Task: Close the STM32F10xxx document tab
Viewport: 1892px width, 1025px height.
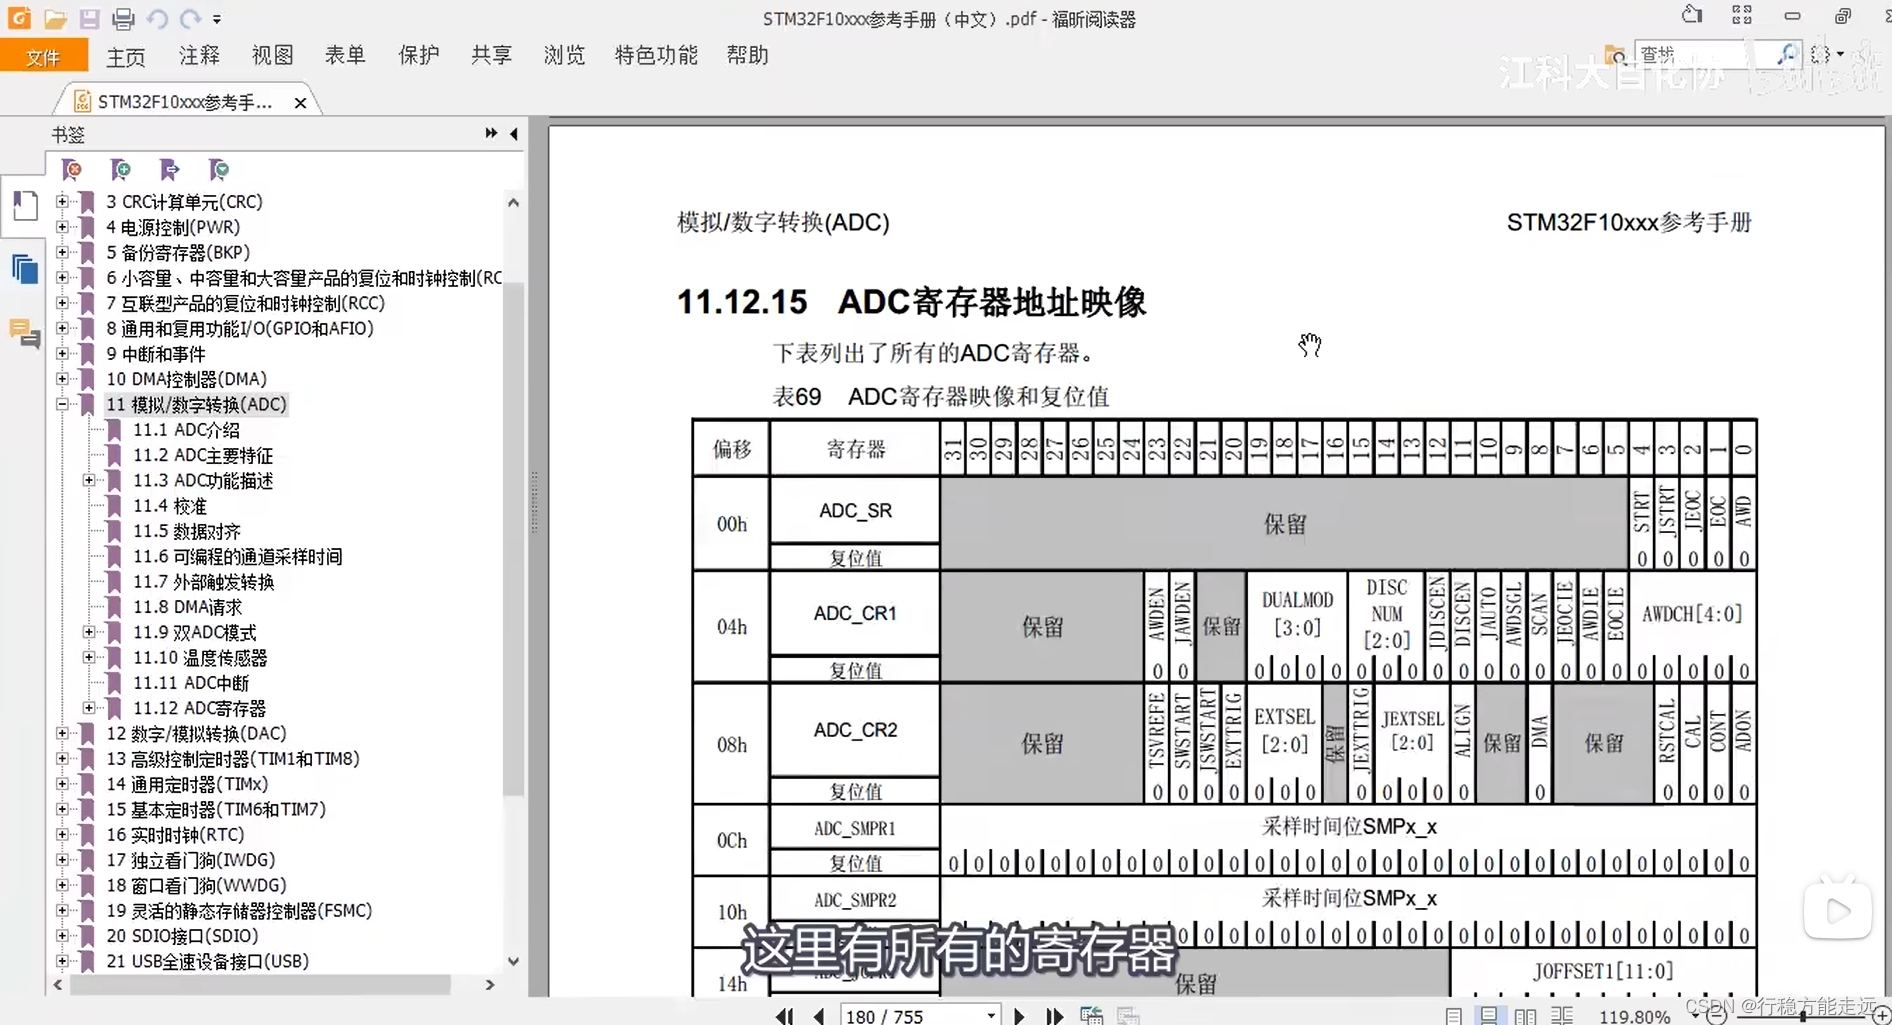Action: (300, 103)
